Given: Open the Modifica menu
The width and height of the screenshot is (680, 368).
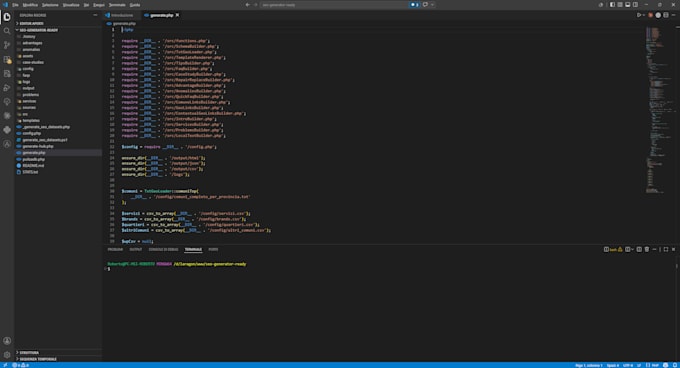Looking at the screenshot, I should pos(30,5).
